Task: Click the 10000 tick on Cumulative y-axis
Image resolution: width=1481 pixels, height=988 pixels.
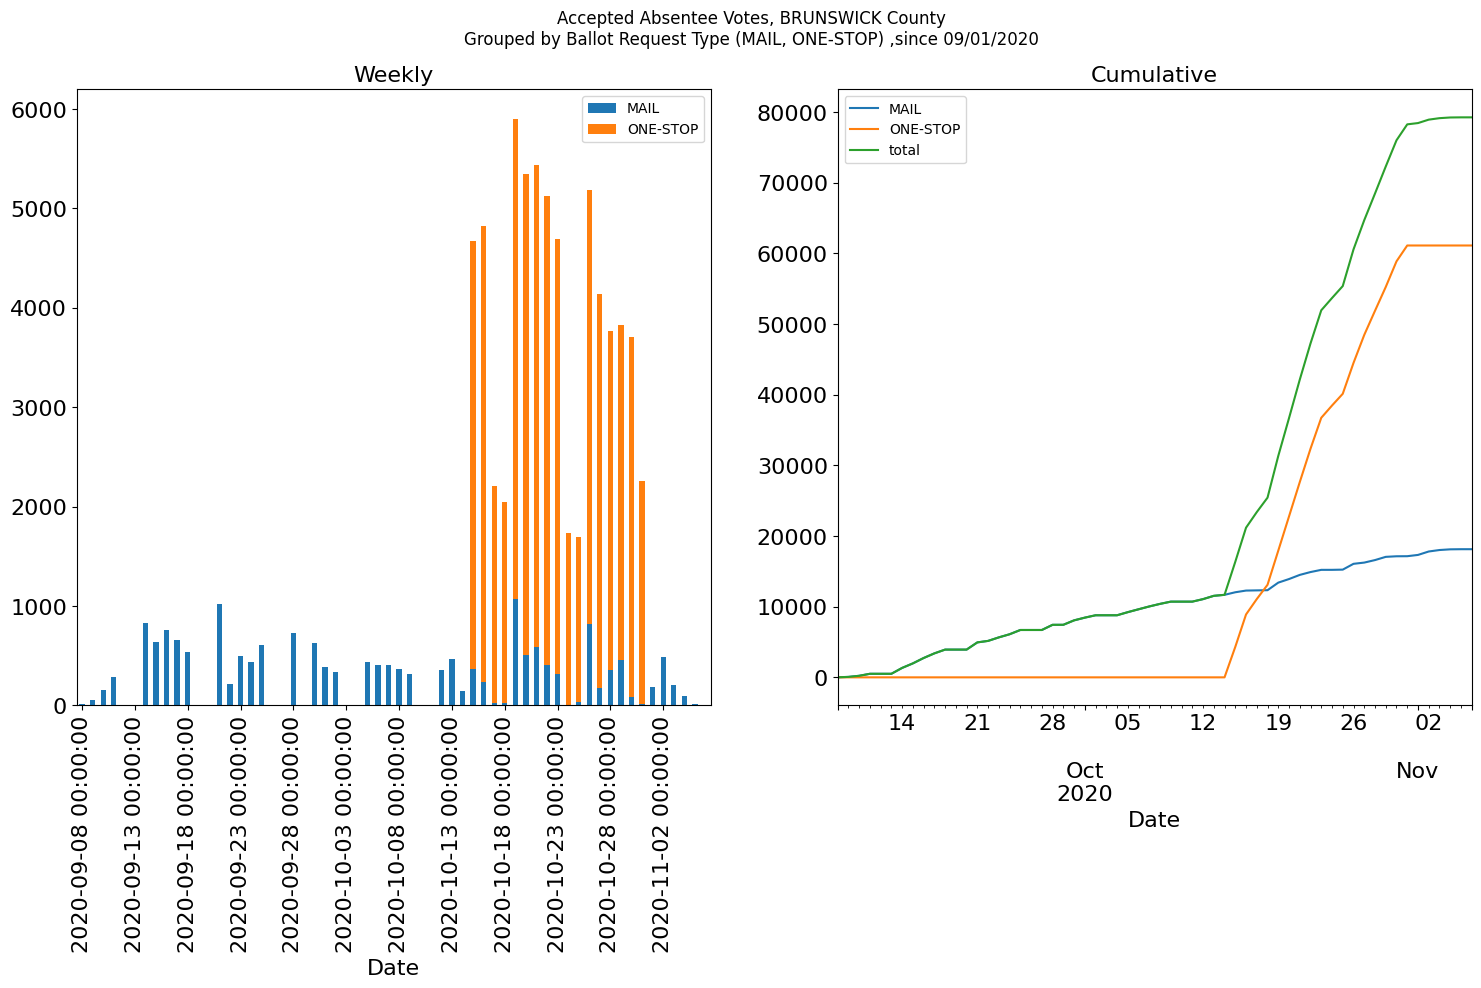Action: (792, 607)
